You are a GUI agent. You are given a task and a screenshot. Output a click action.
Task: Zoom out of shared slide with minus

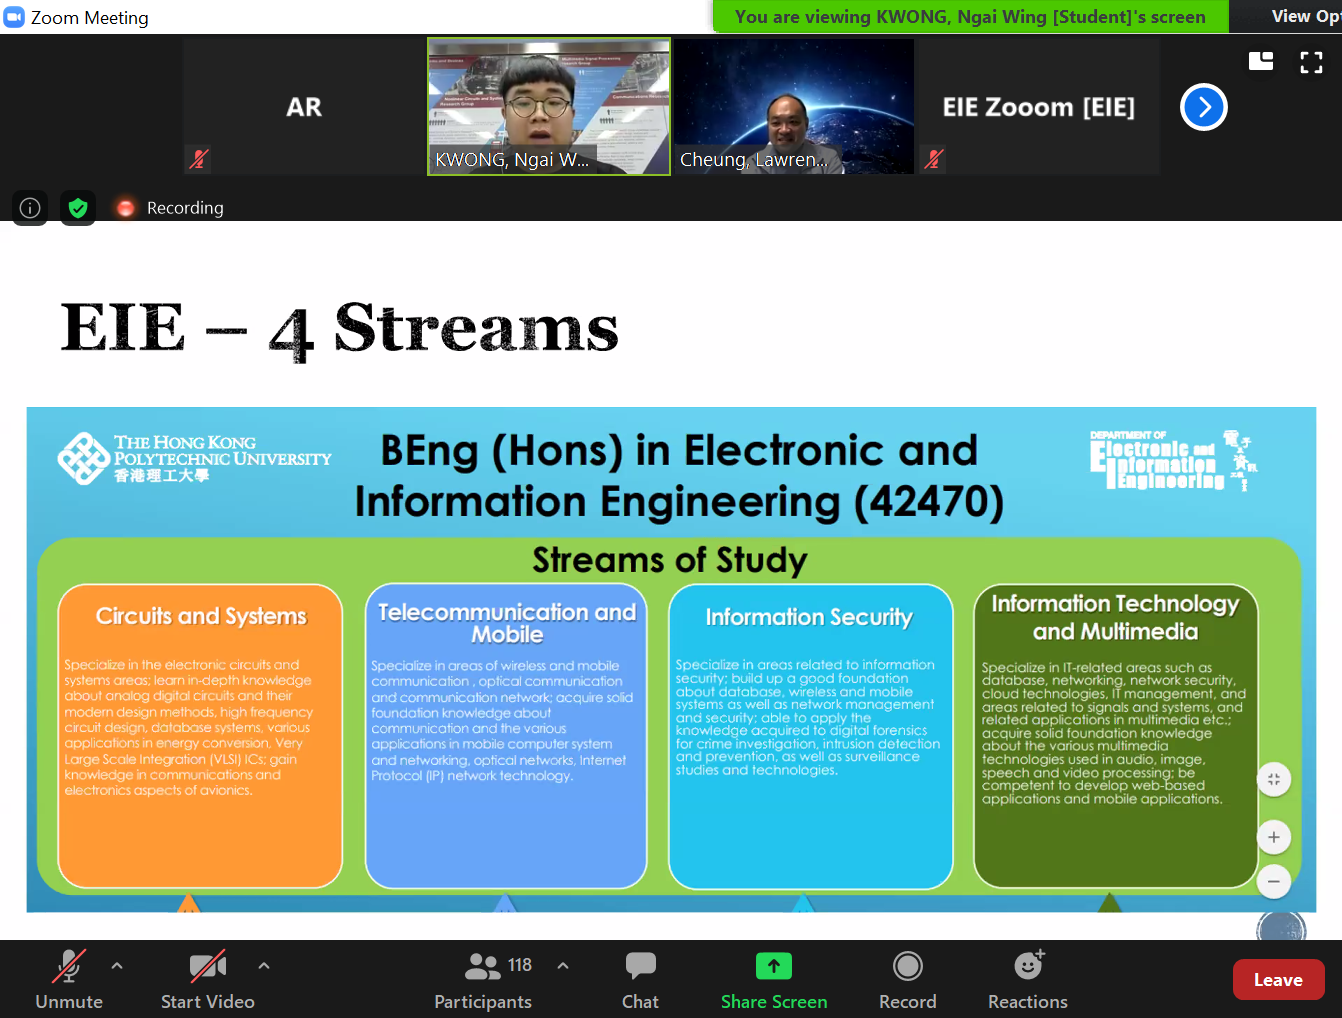pos(1273,881)
